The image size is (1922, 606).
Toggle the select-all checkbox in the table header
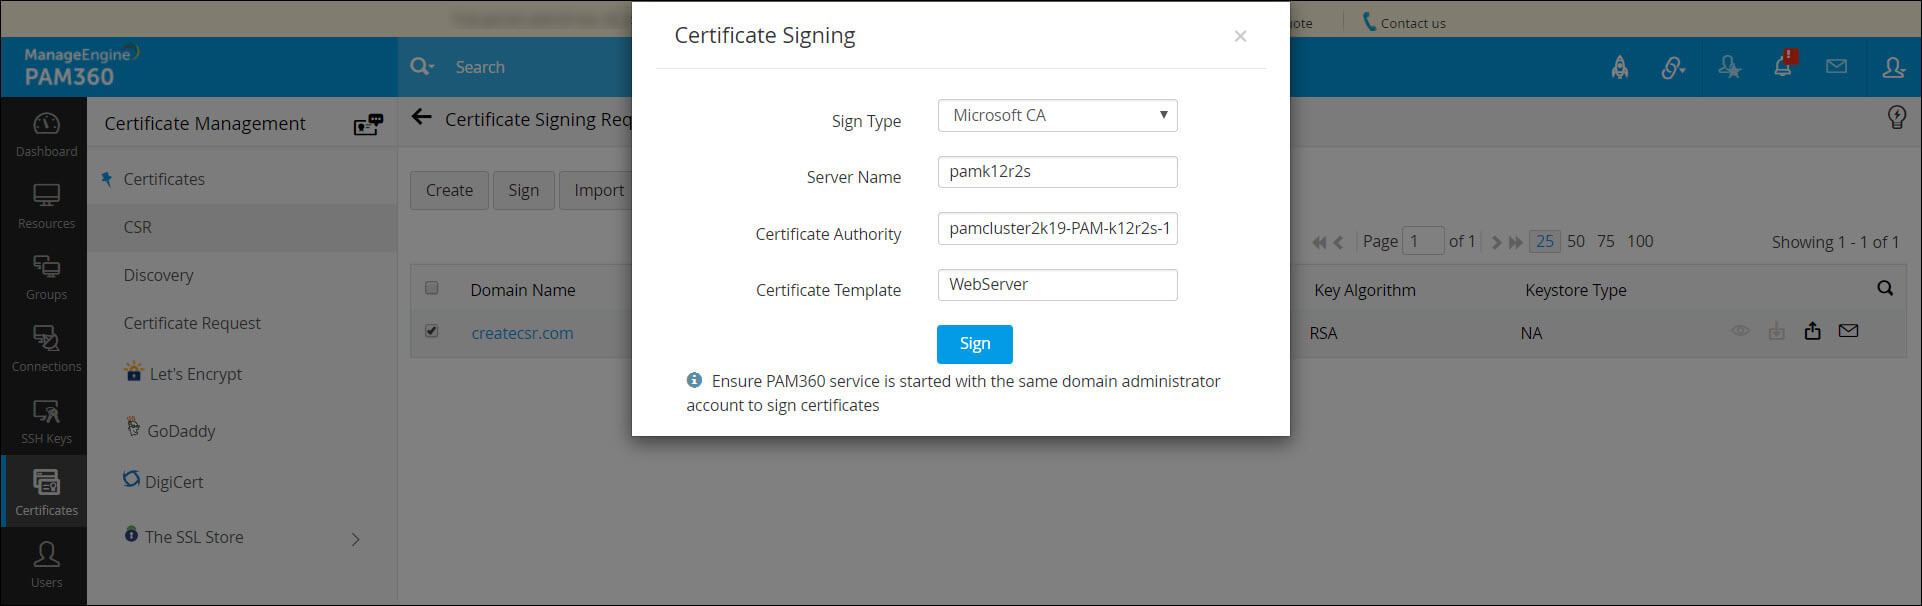[x=432, y=288]
